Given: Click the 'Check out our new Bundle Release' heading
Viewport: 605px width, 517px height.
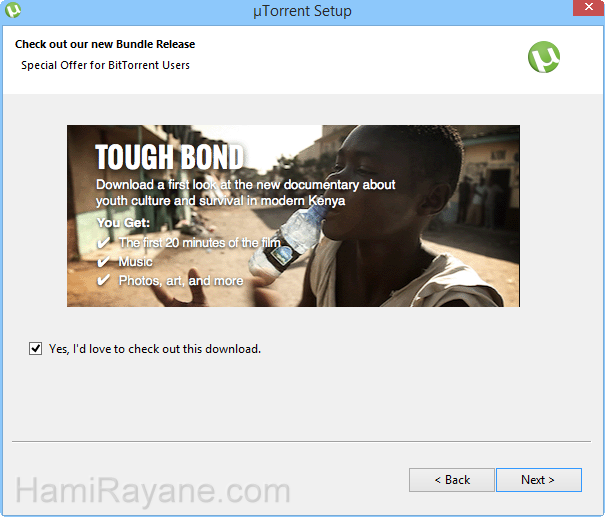Looking at the screenshot, I should click(105, 44).
